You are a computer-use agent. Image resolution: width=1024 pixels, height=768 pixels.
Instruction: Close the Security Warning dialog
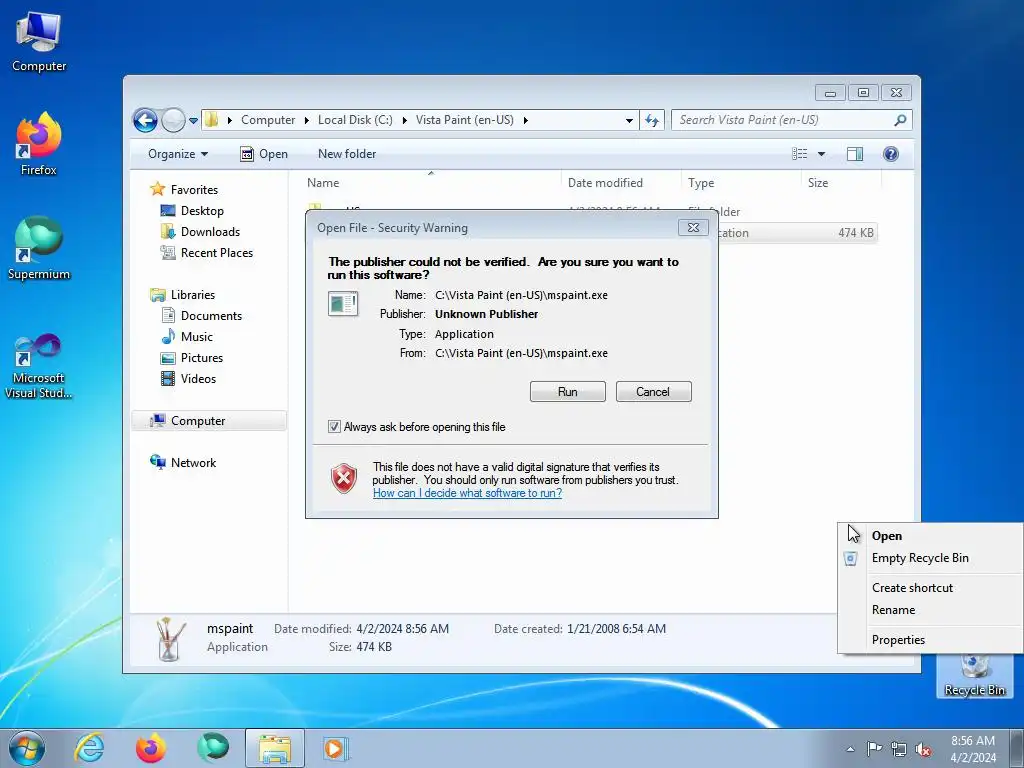694,227
